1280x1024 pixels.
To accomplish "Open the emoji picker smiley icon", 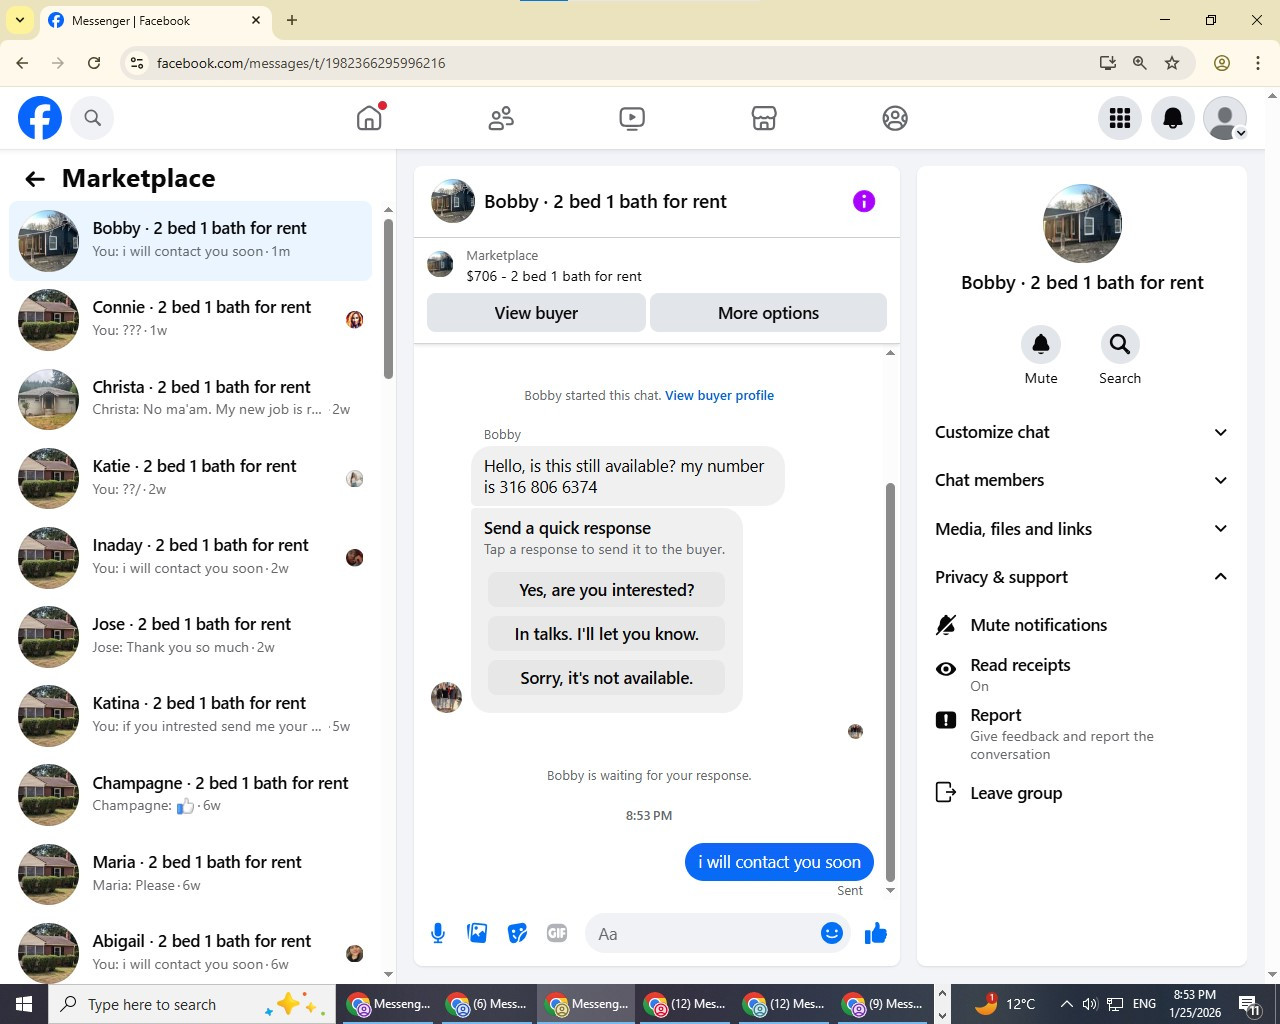I will coord(832,933).
